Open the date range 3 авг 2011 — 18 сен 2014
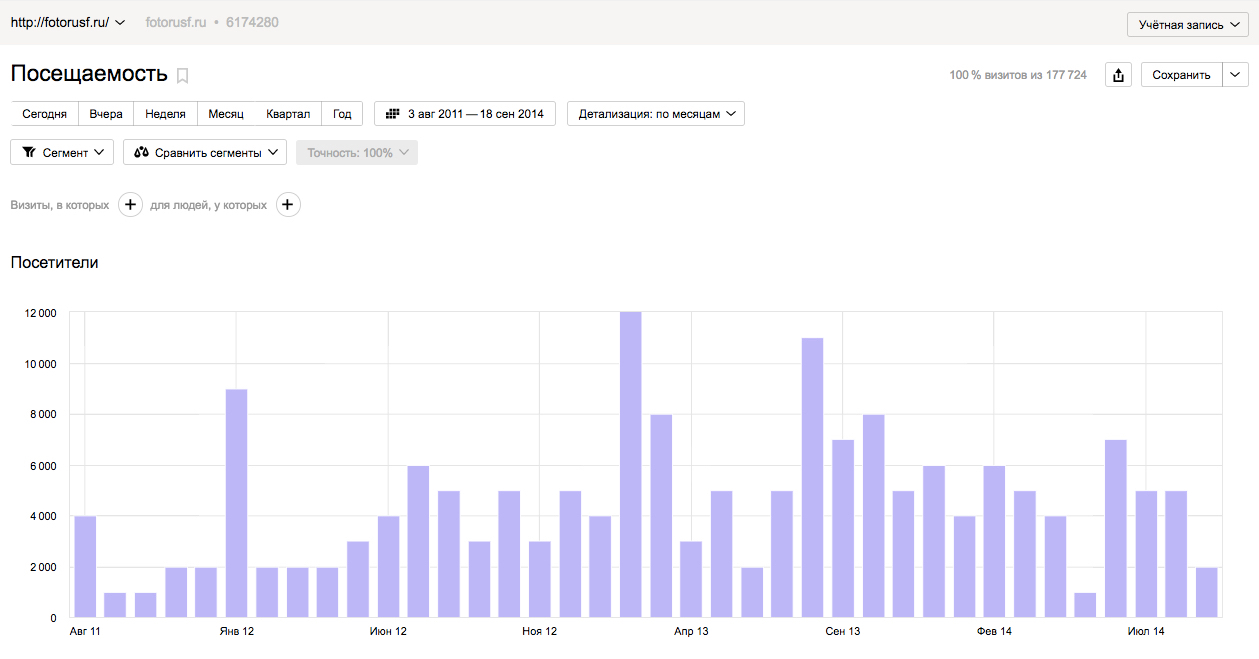Image resolution: width=1259 pixels, height=659 pixels. tap(465, 114)
